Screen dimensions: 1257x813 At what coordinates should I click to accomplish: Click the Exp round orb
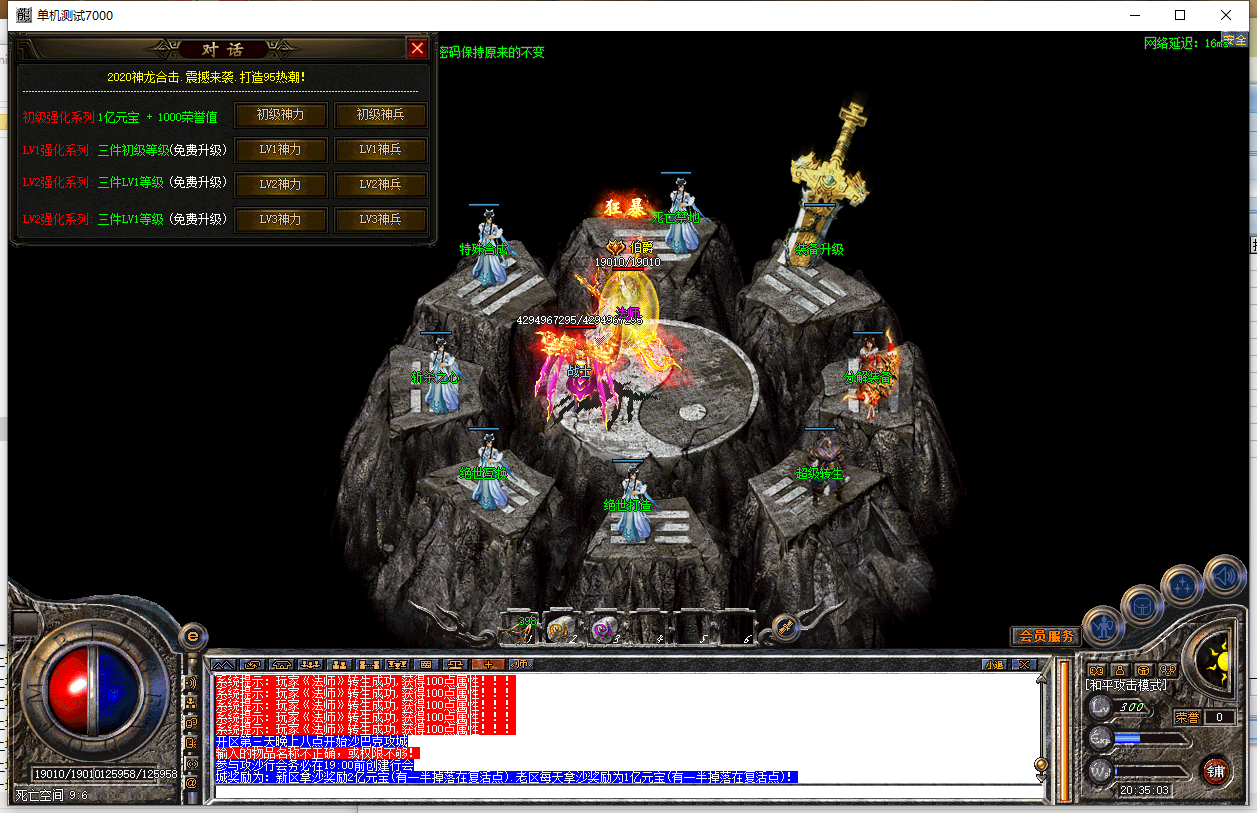[x=1100, y=738]
